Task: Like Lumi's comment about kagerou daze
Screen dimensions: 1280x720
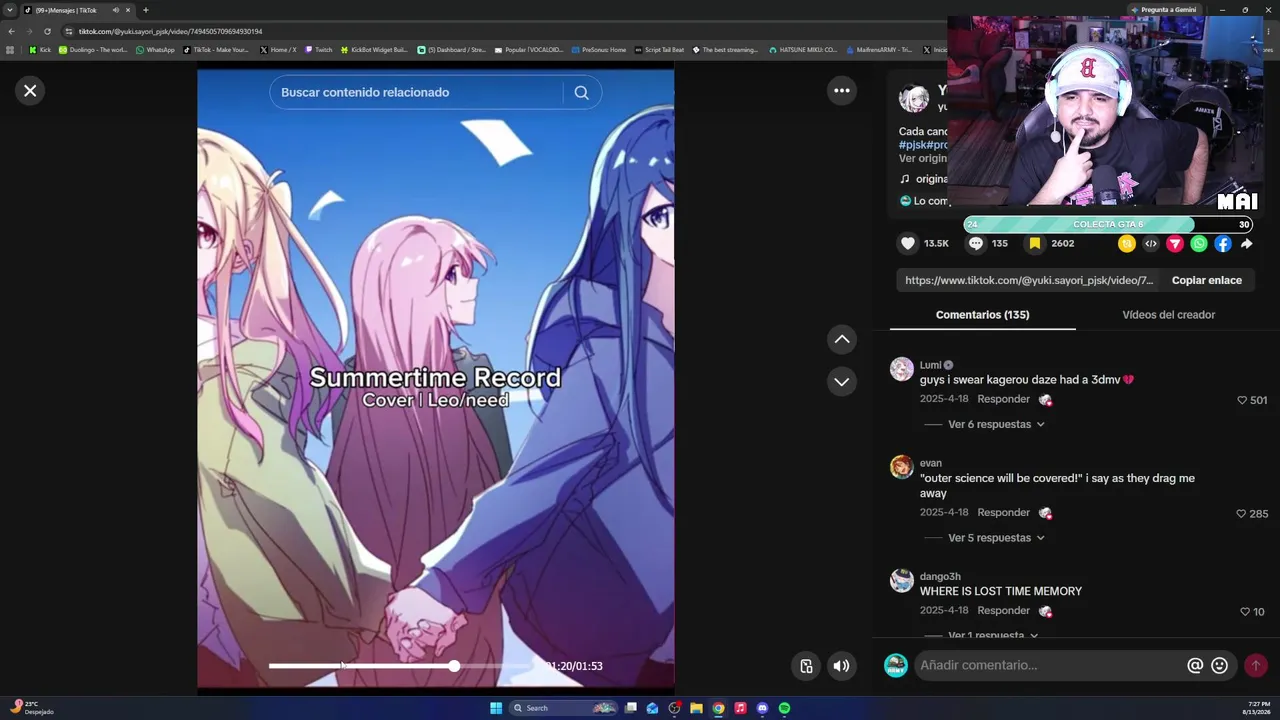Action: 1242,400
